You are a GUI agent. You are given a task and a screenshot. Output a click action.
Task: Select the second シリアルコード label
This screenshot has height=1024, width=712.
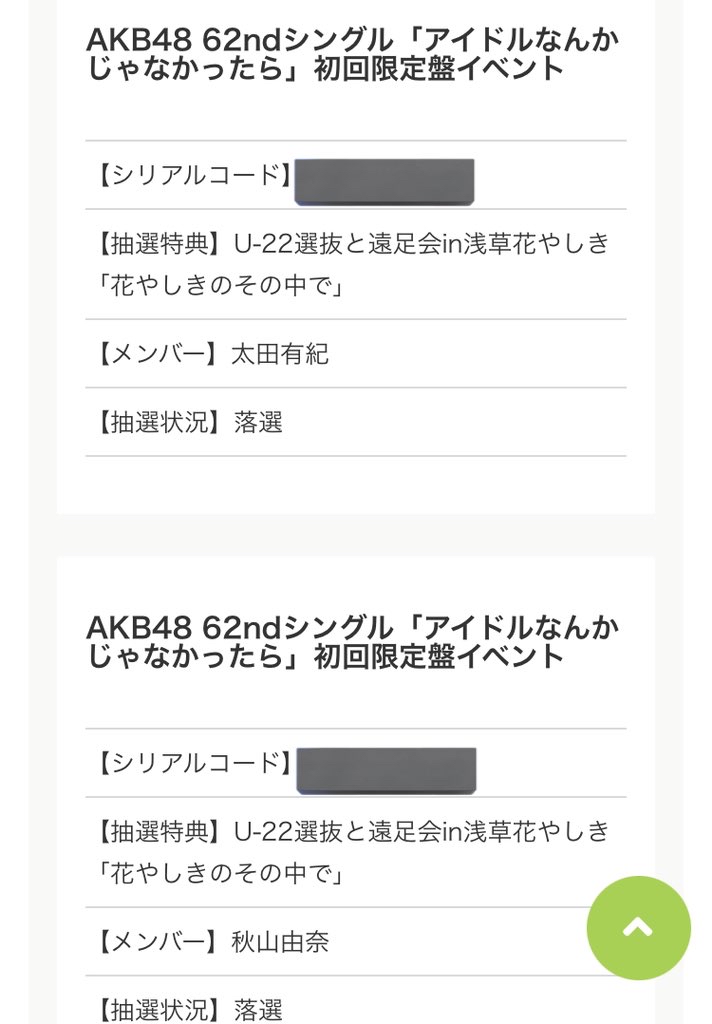(x=195, y=763)
